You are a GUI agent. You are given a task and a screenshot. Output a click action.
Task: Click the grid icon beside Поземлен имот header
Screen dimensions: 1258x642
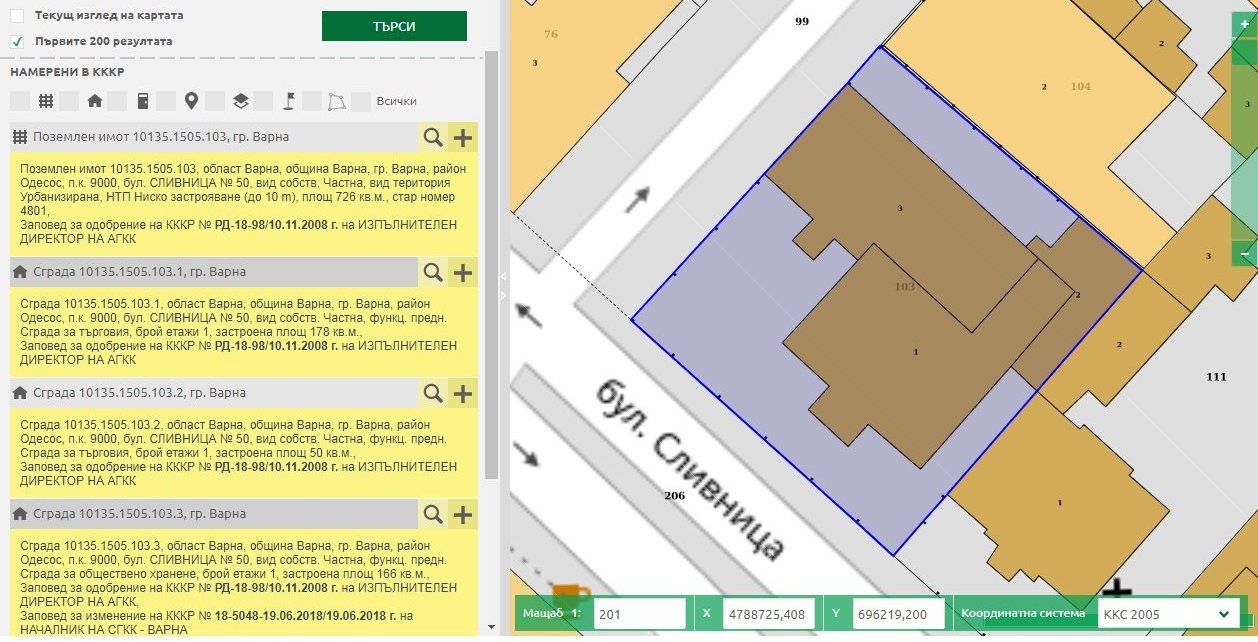[19, 137]
